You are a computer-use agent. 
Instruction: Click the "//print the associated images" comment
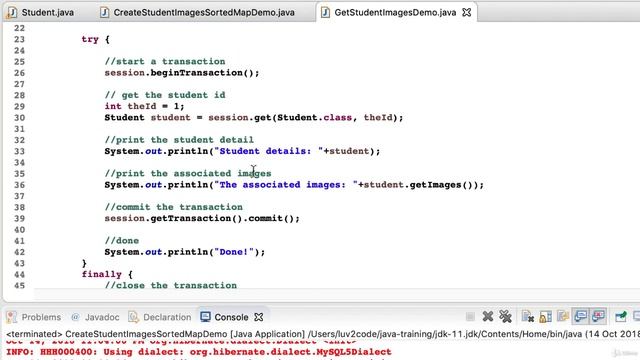(x=188, y=173)
